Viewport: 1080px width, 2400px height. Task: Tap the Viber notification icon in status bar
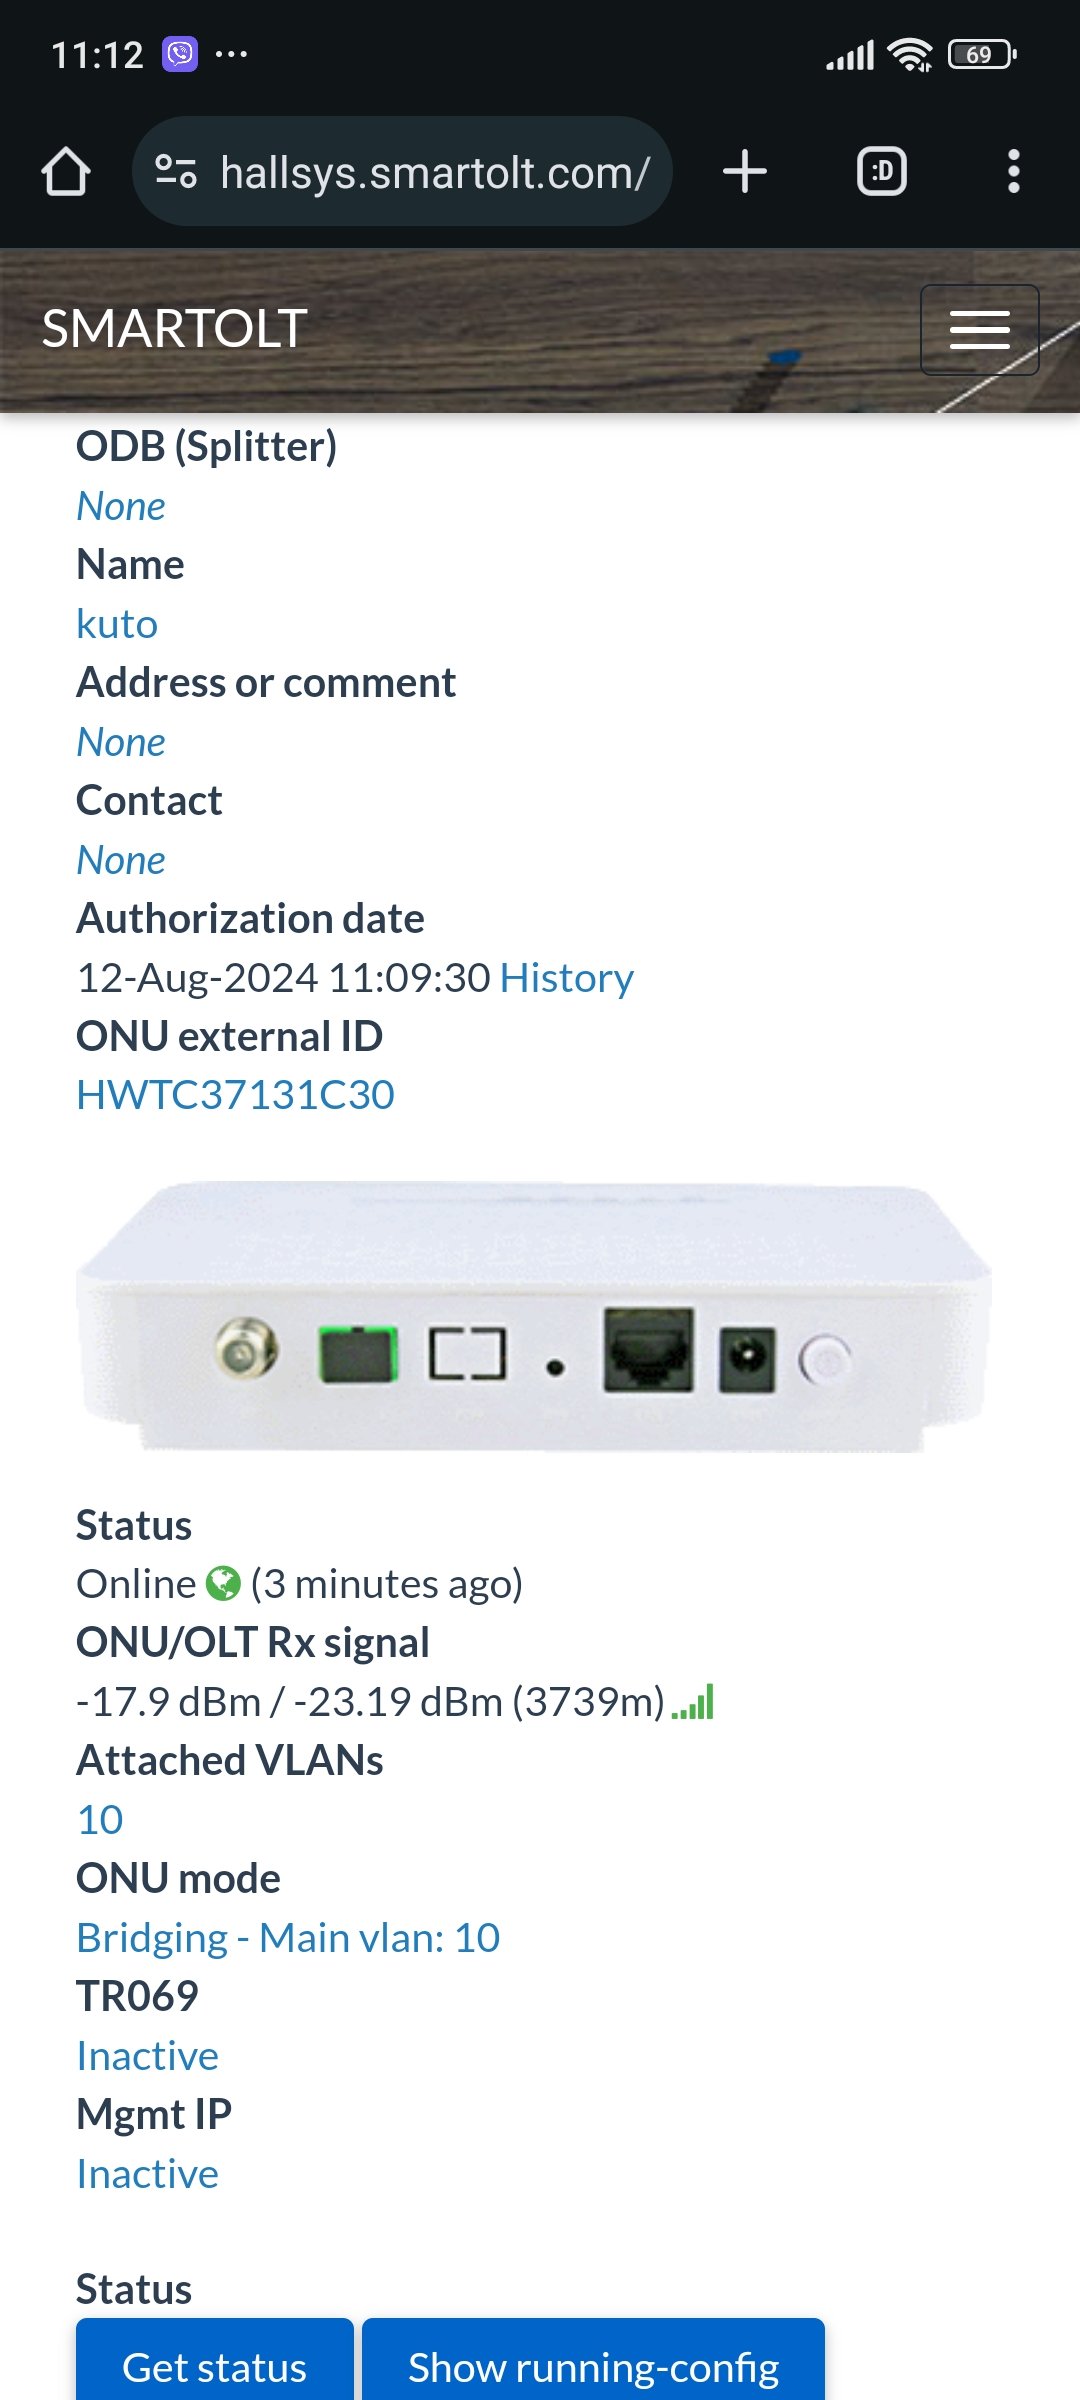180,54
